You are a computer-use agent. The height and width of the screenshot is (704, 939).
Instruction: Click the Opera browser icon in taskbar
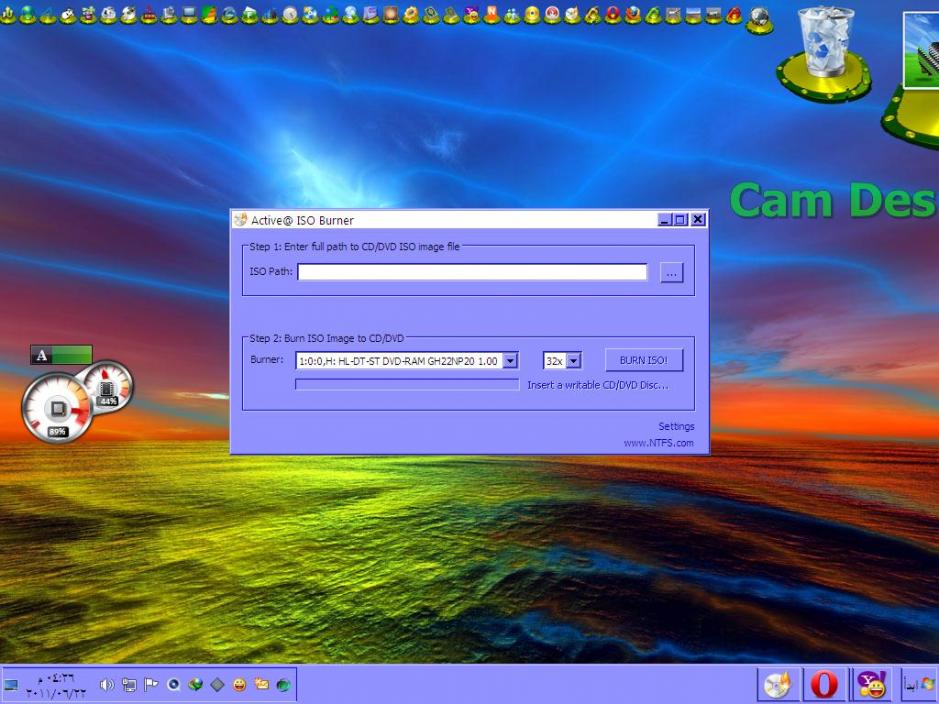click(824, 685)
